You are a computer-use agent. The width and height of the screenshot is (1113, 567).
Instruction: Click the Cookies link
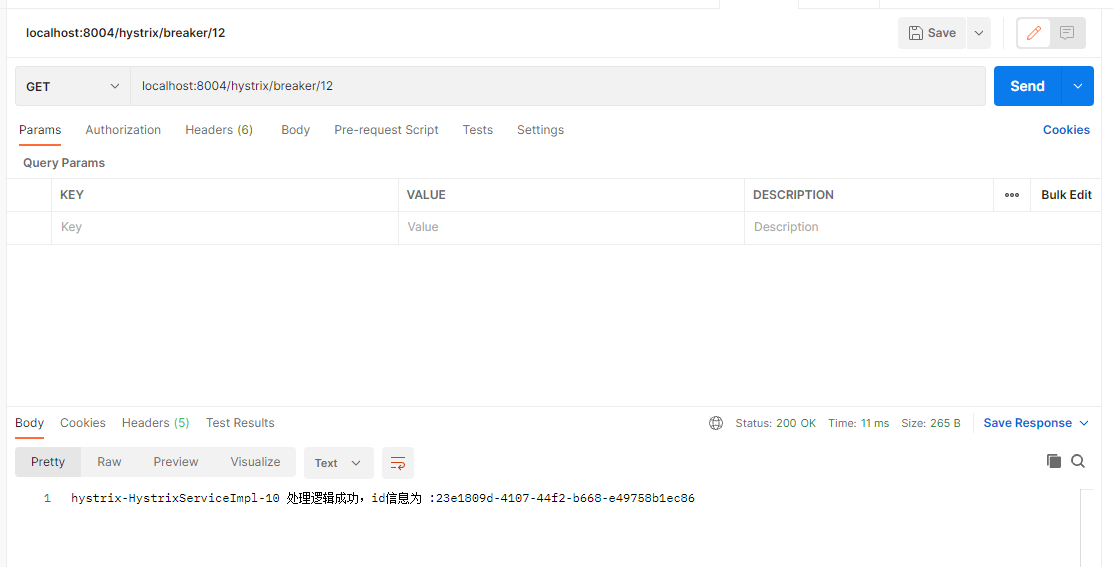click(x=1065, y=130)
